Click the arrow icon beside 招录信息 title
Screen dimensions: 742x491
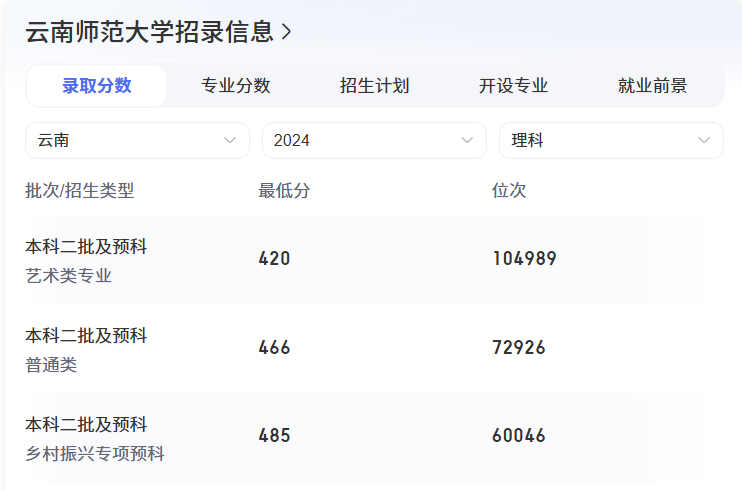coord(286,32)
